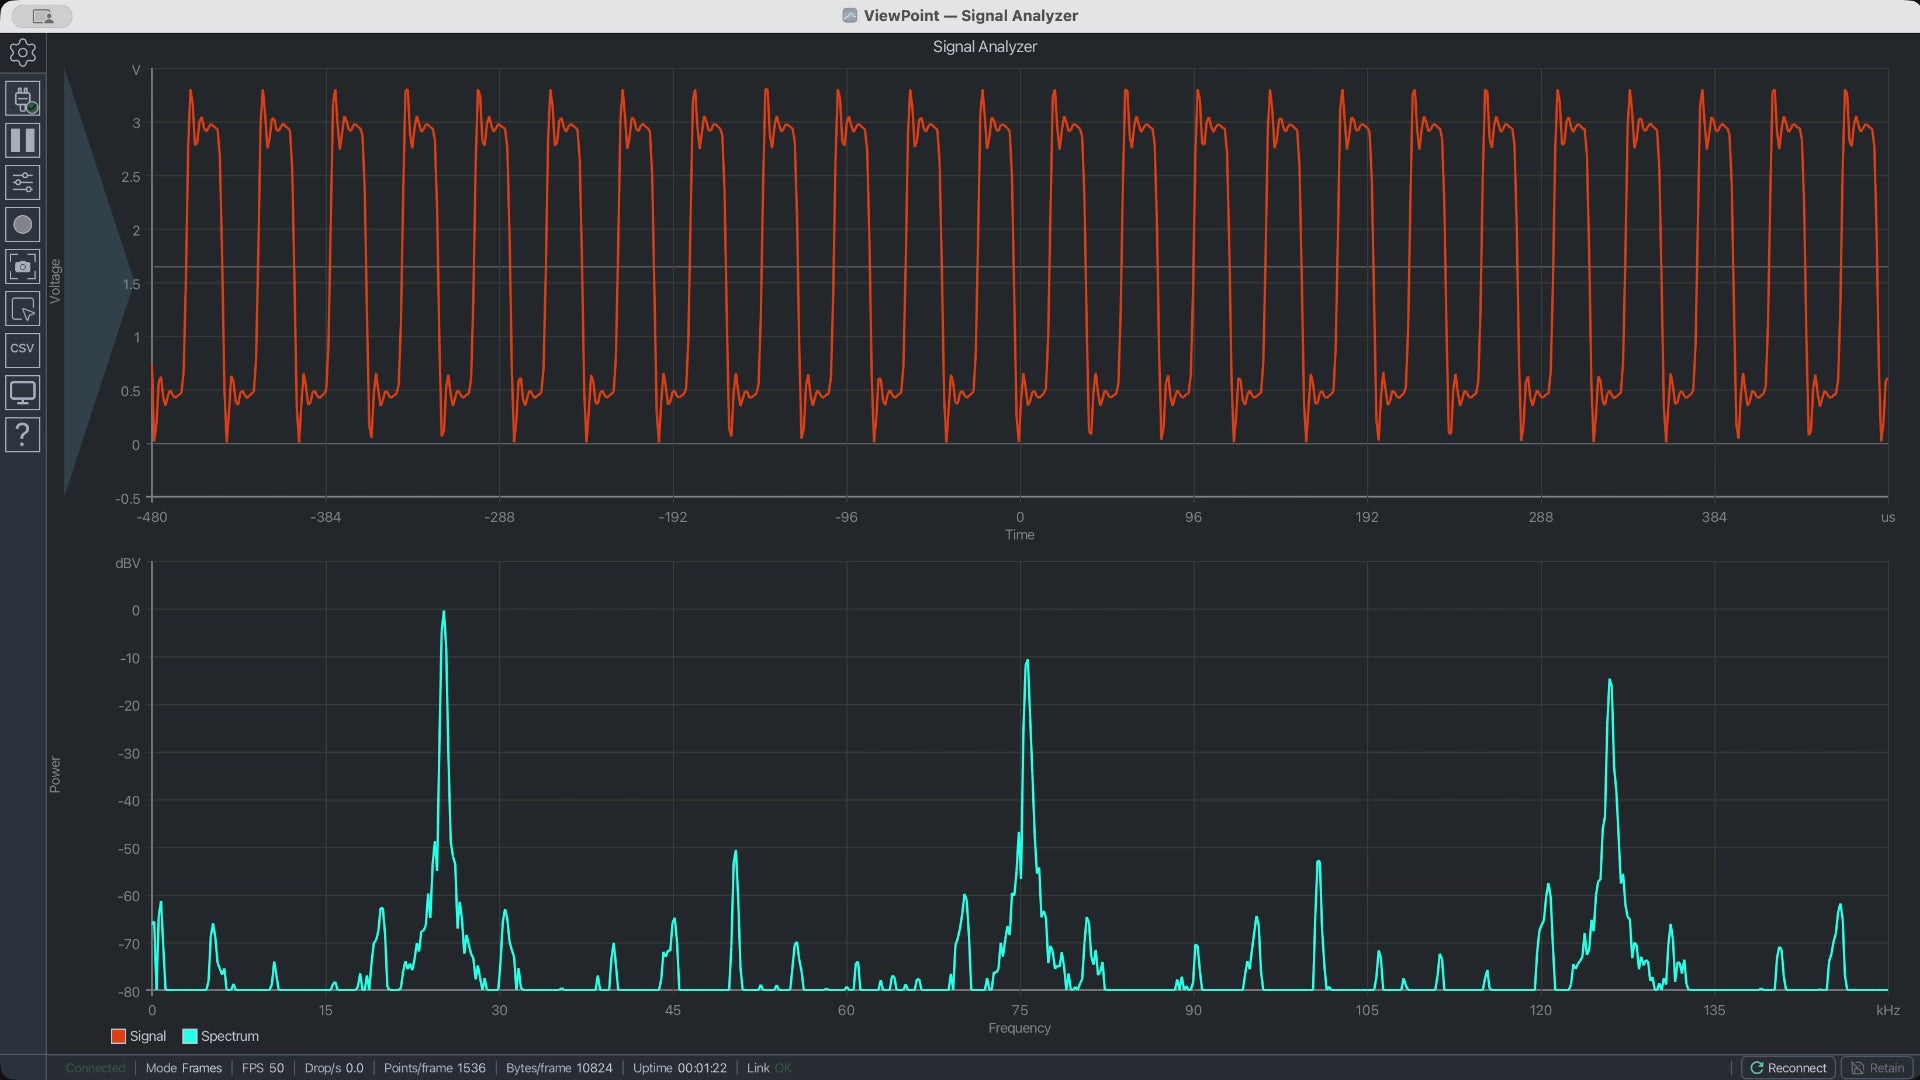Viewport: 1920px width, 1080px height.
Task: Toggle the Spectrum legend entry
Action: pos(220,1036)
